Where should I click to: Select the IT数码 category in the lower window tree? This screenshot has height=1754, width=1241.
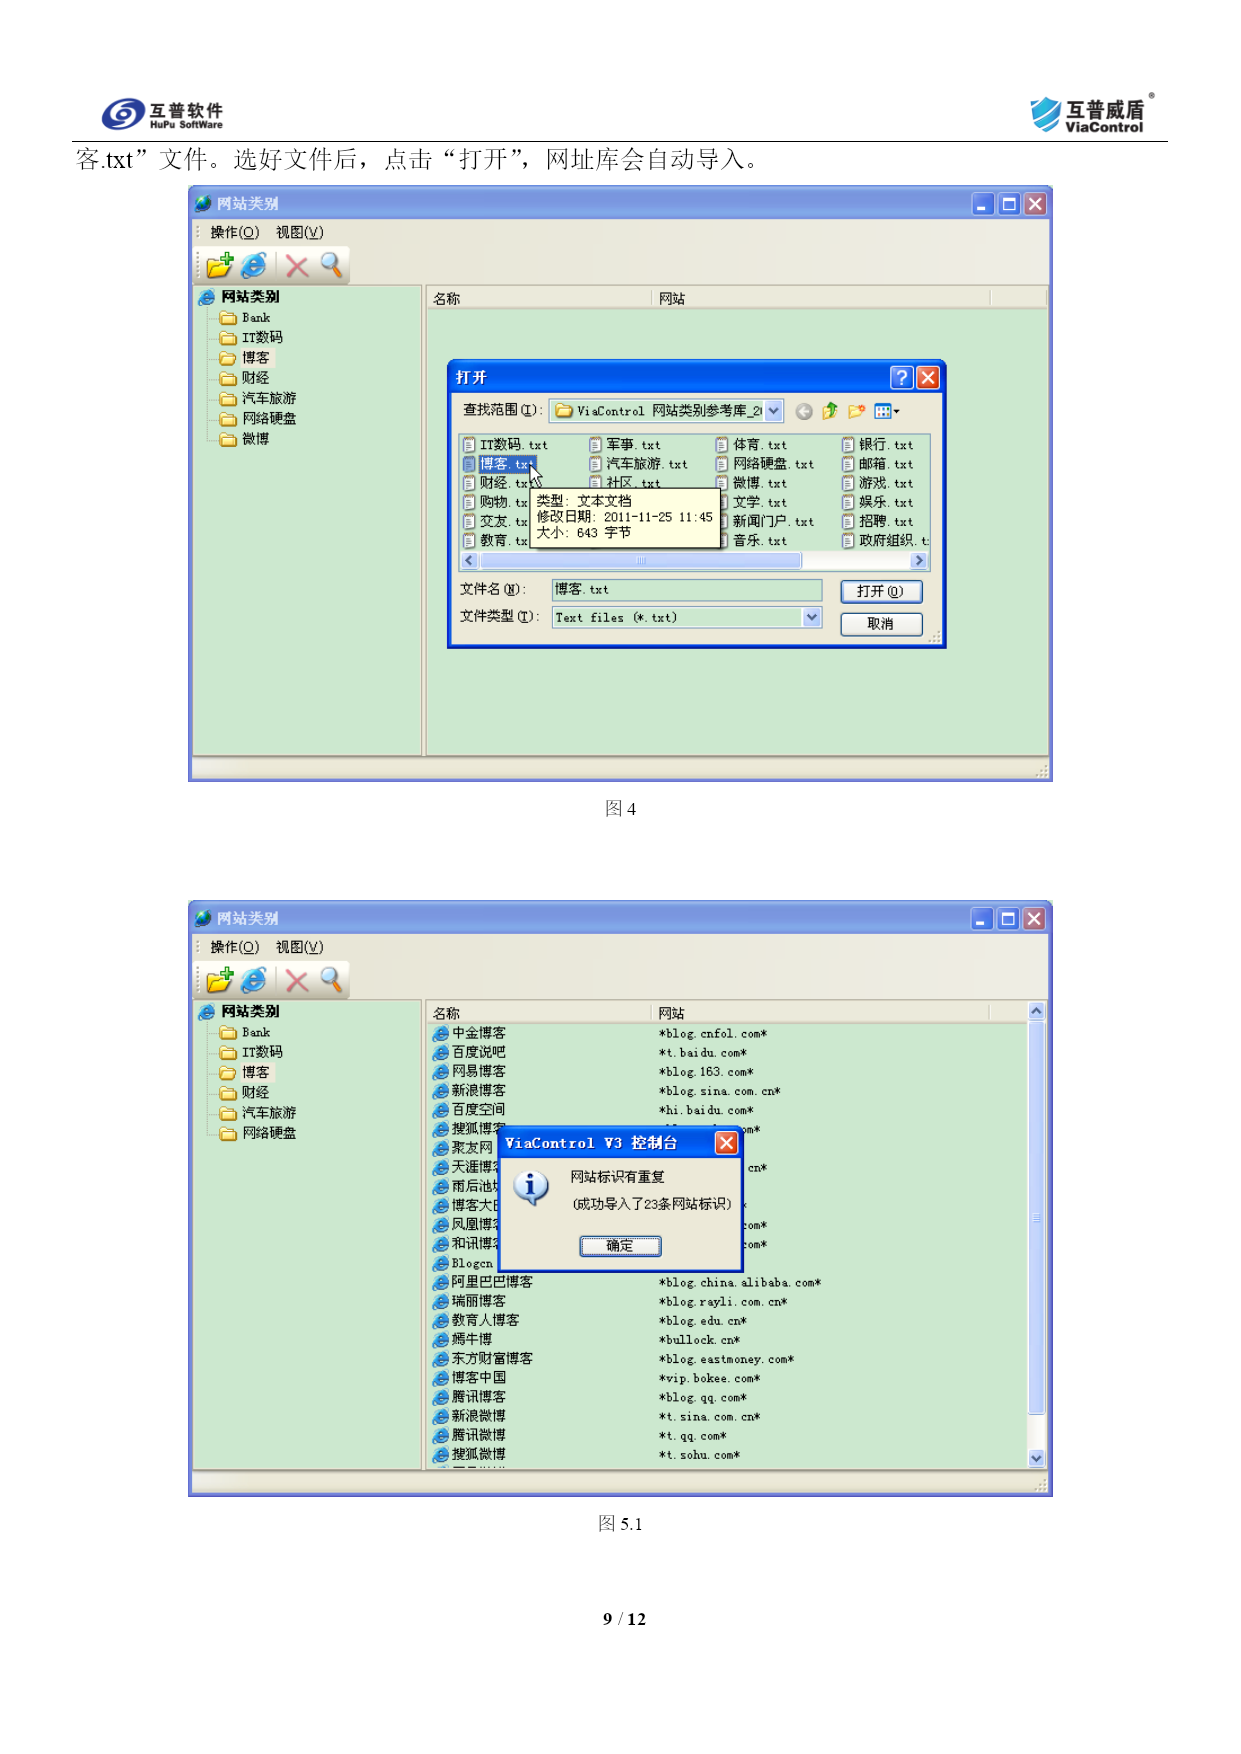pyautogui.click(x=252, y=1052)
